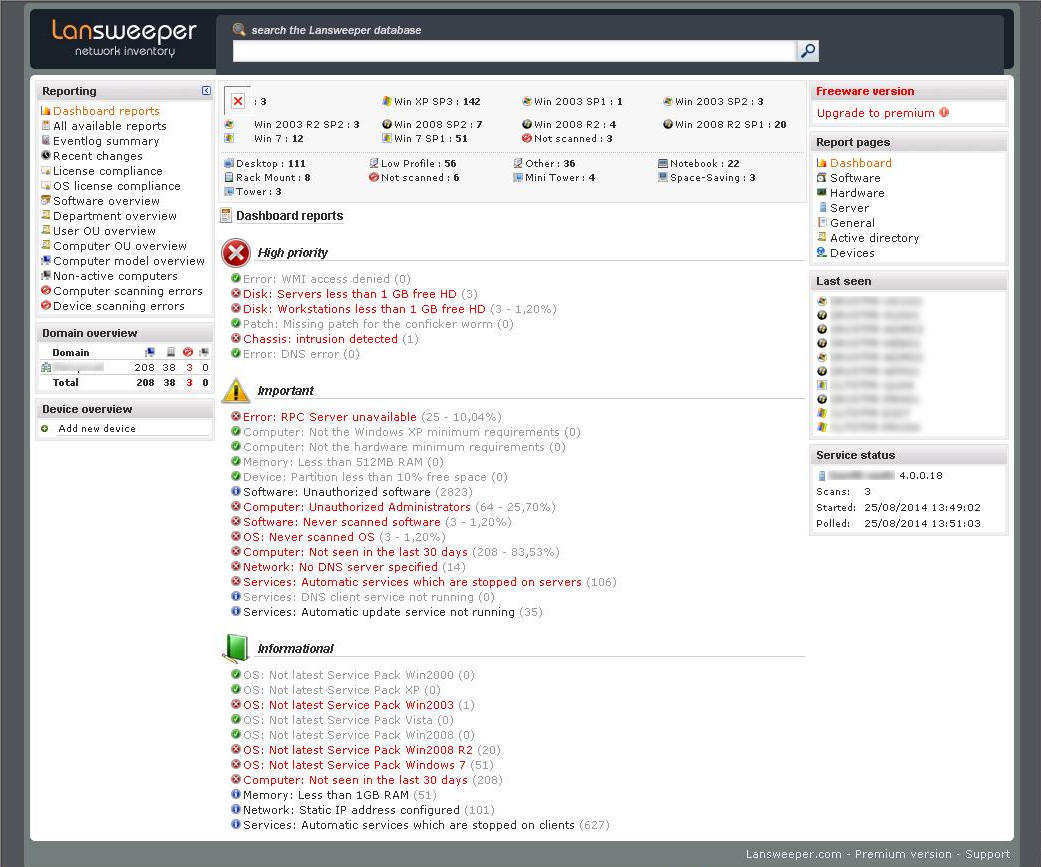The image size is (1041, 867).
Task: Open Automatic services stopped on clients report
Action: pos(408,825)
